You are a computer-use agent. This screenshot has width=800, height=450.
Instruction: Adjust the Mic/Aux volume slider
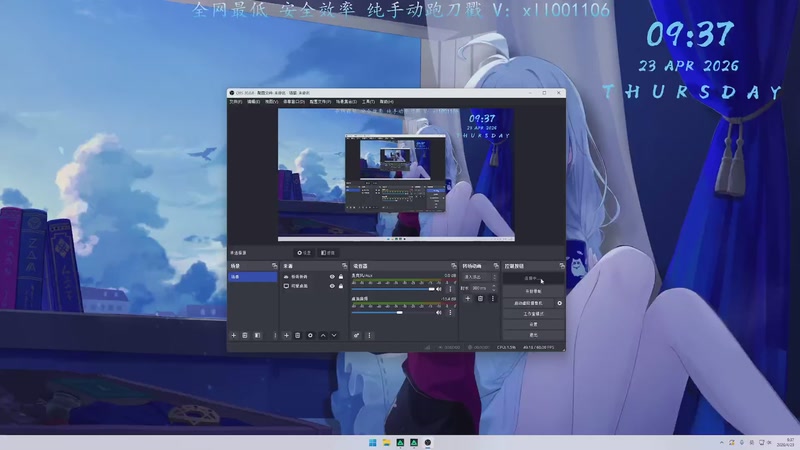coord(393,289)
